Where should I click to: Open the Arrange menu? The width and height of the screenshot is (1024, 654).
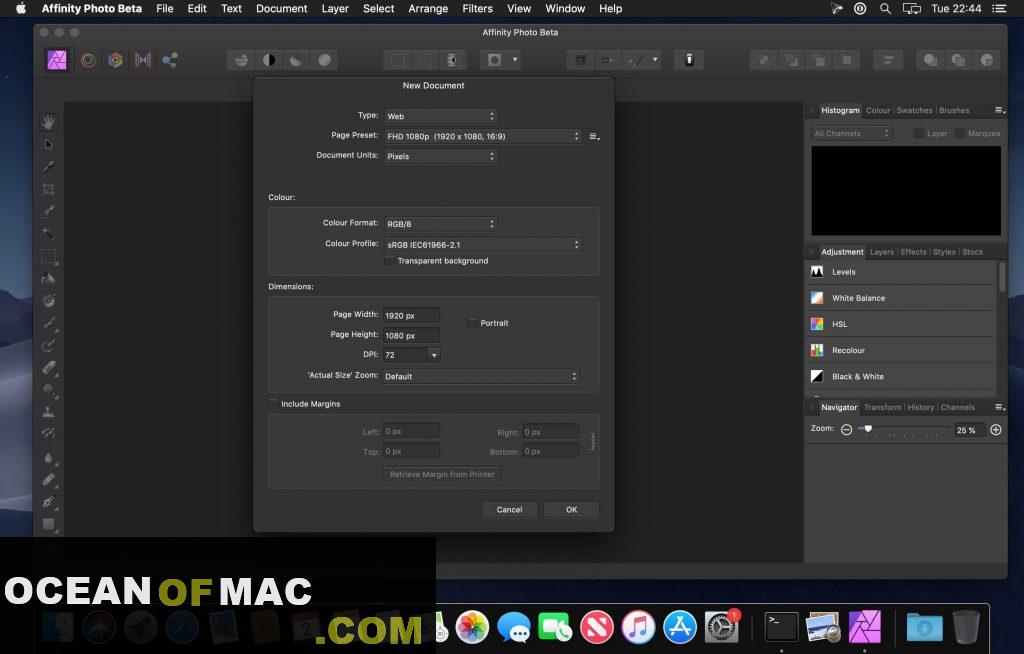click(x=428, y=8)
